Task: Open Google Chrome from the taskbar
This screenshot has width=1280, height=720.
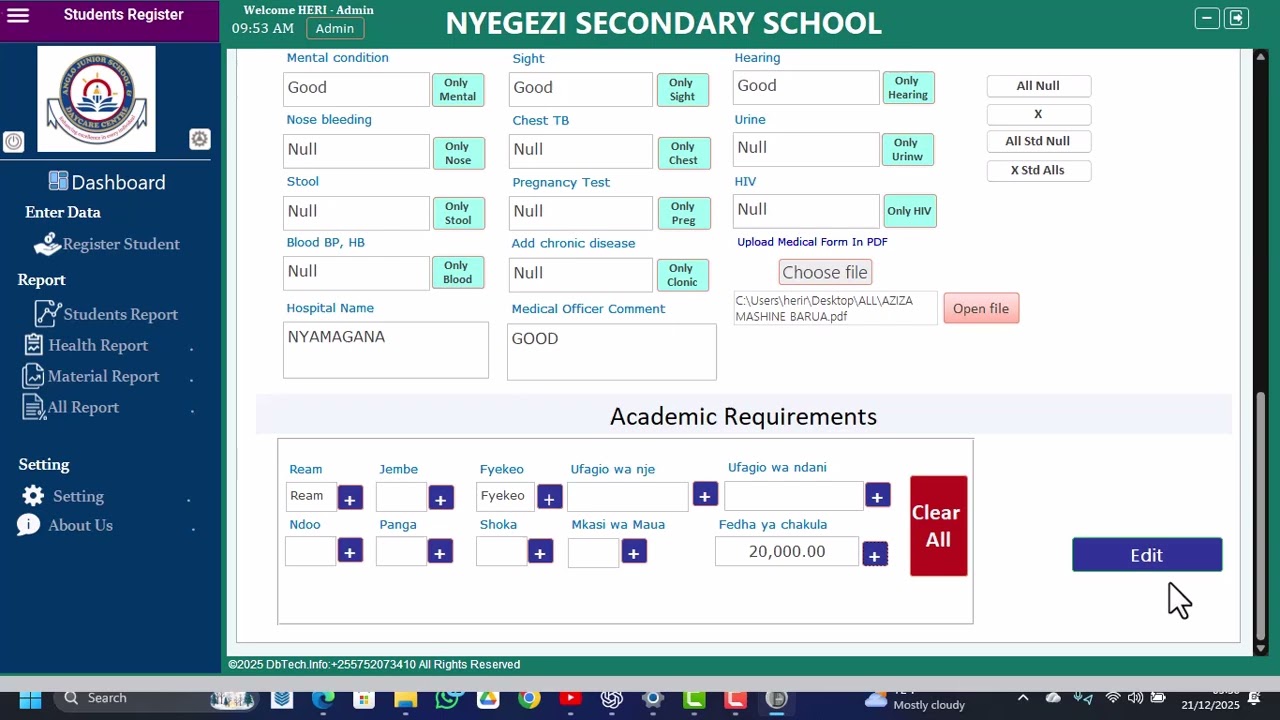Action: [x=529, y=699]
